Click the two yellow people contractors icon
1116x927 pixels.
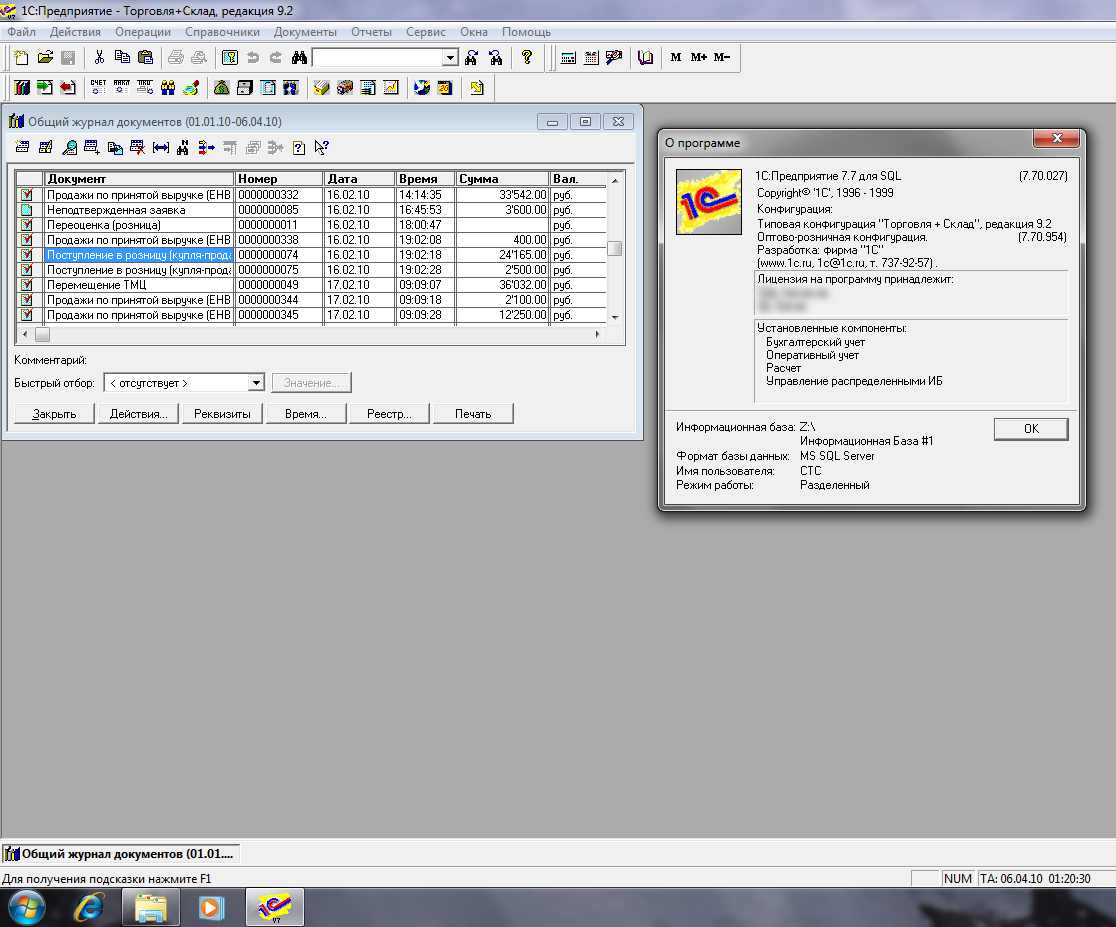click(x=168, y=88)
